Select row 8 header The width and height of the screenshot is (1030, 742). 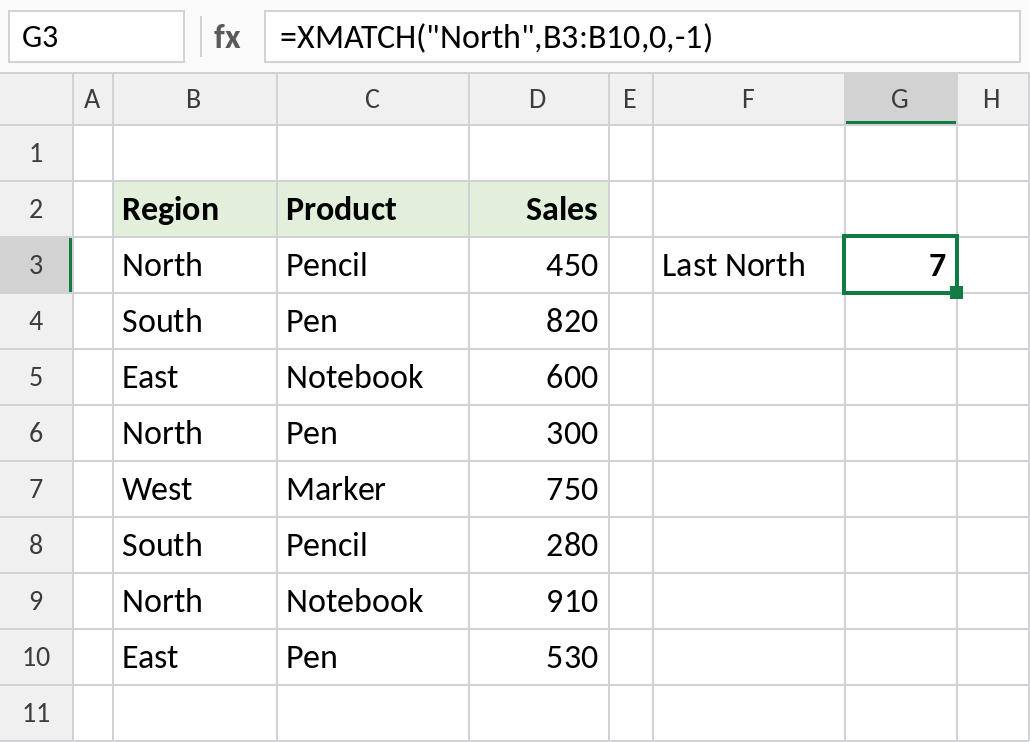(x=36, y=545)
